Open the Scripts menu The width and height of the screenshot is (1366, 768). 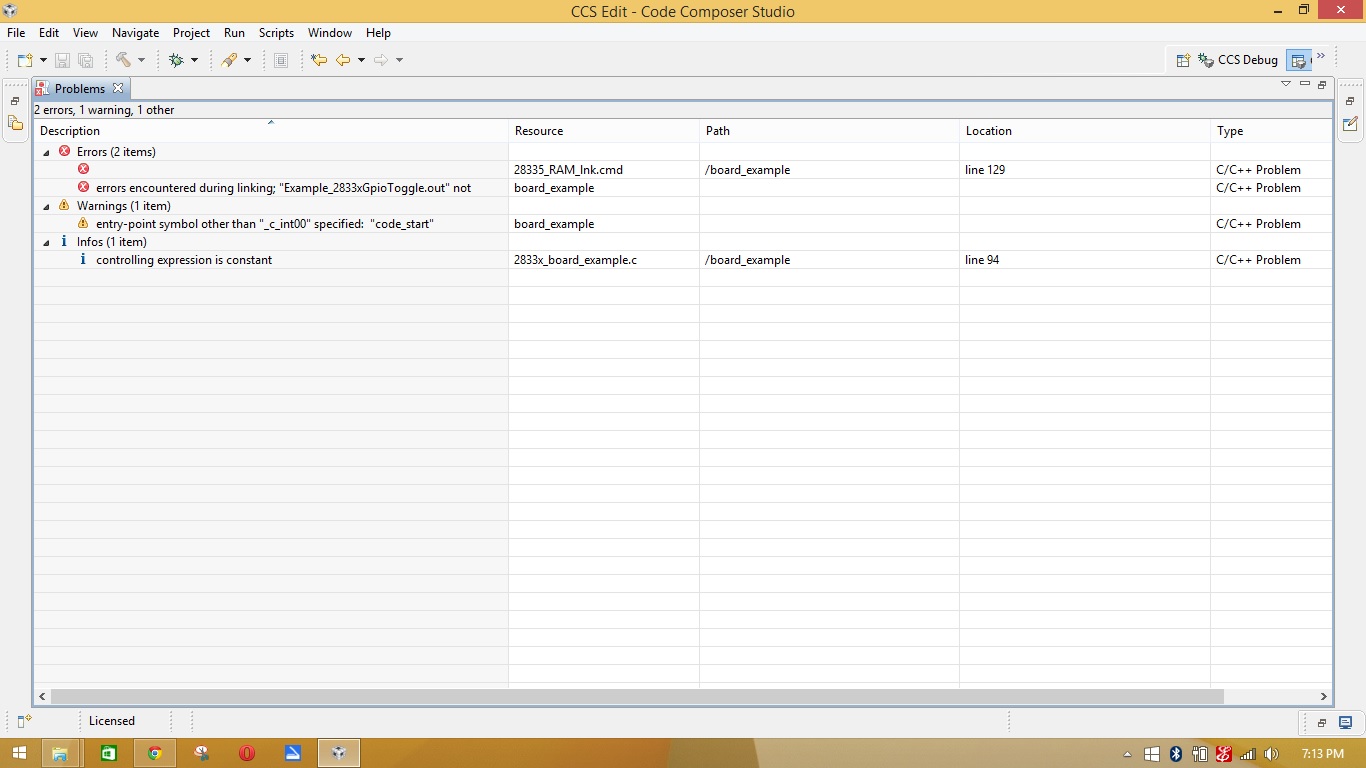click(277, 33)
